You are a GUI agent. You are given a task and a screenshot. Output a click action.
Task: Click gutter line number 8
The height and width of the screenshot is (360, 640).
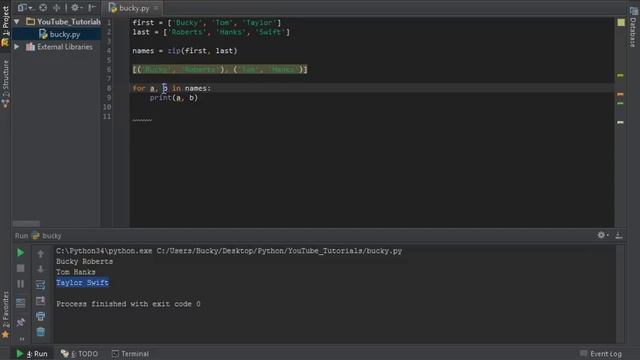tap(109, 88)
